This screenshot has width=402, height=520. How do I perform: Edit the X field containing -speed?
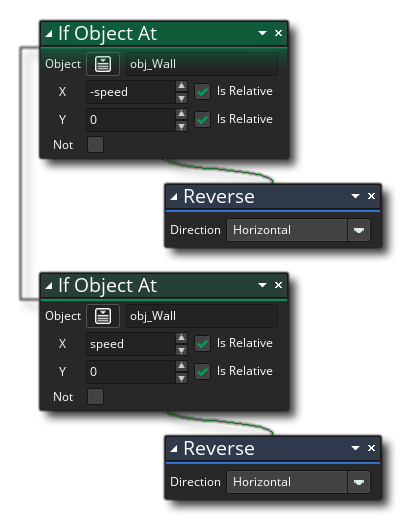[x=131, y=92]
